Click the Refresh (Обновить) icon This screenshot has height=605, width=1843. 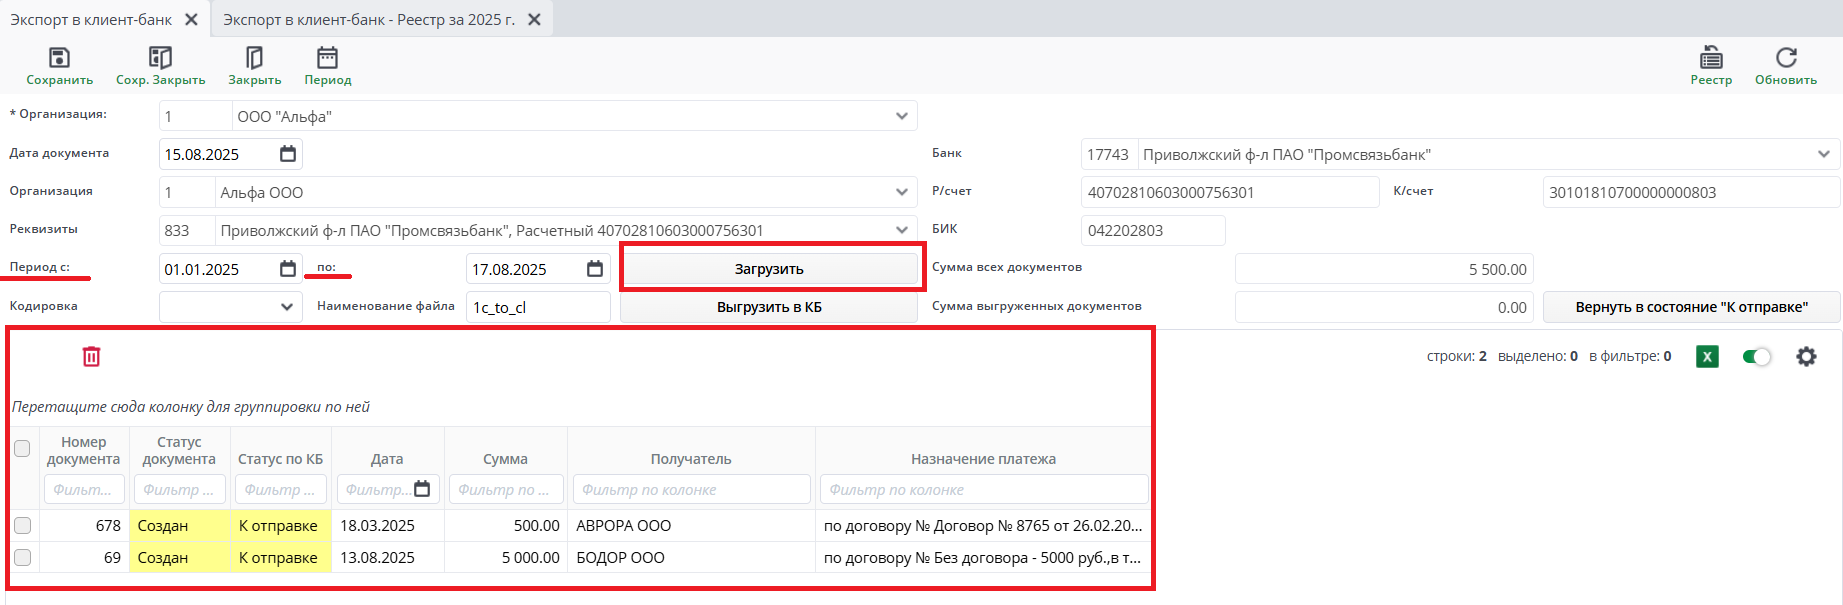click(1785, 58)
